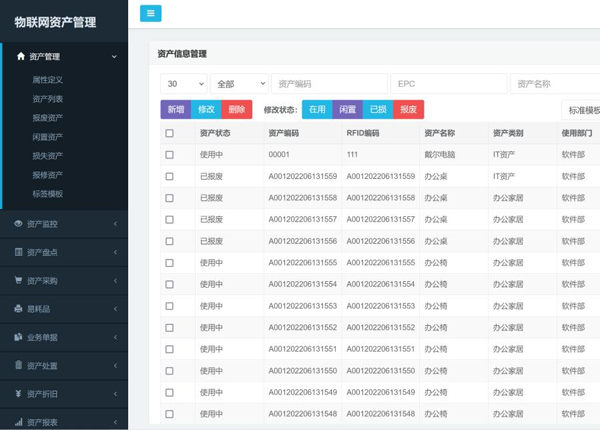Select checkbox for asset A001202206131559
The image size is (600, 430).
tap(169, 176)
